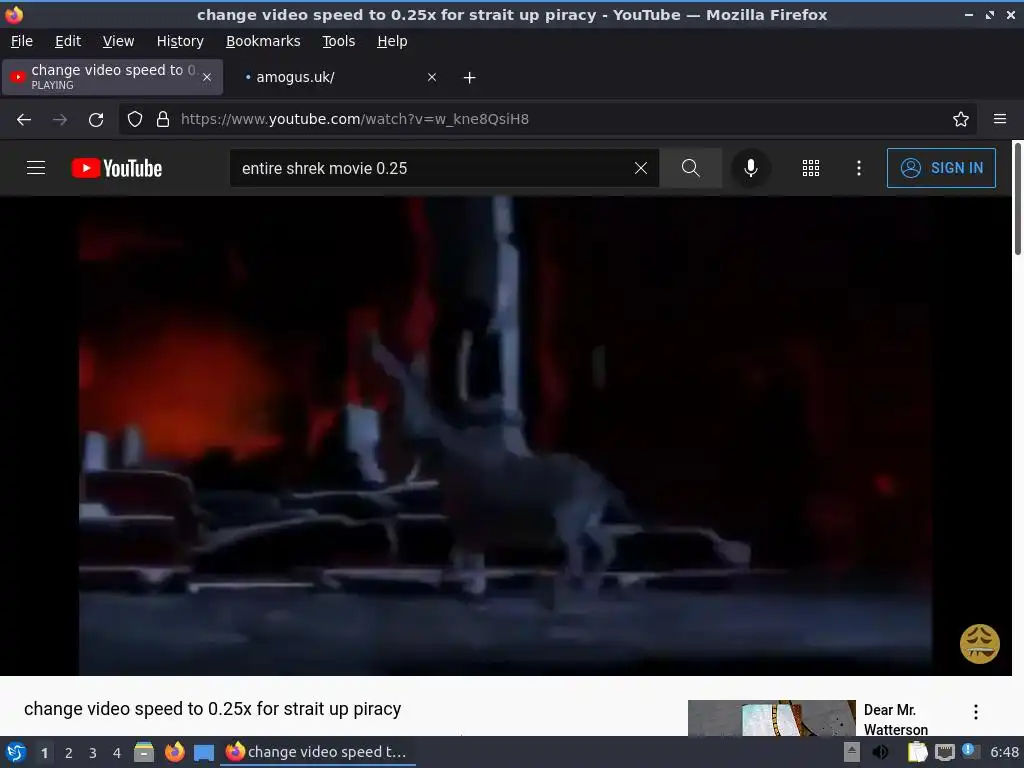
Task: Open the network tray icon
Action: pyautogui.click(x=944, y=752)
